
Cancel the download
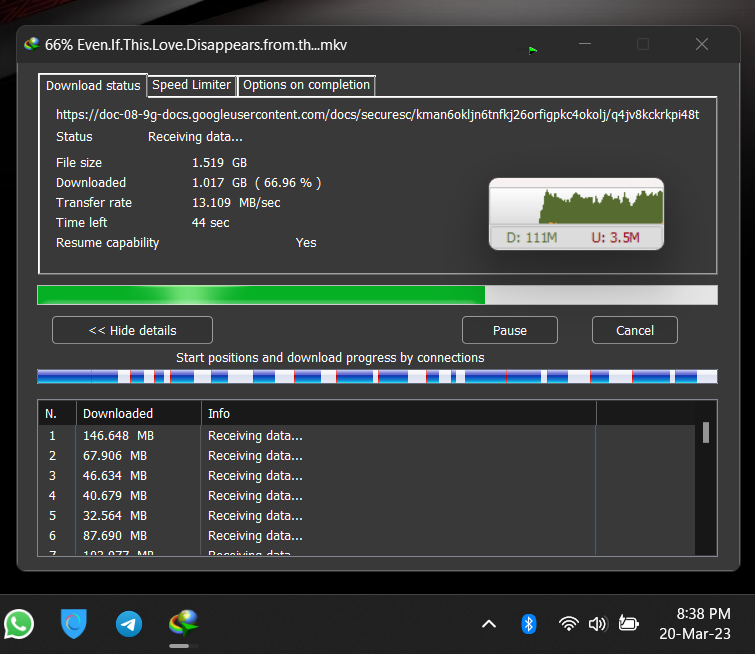click(x=635, y=330)
